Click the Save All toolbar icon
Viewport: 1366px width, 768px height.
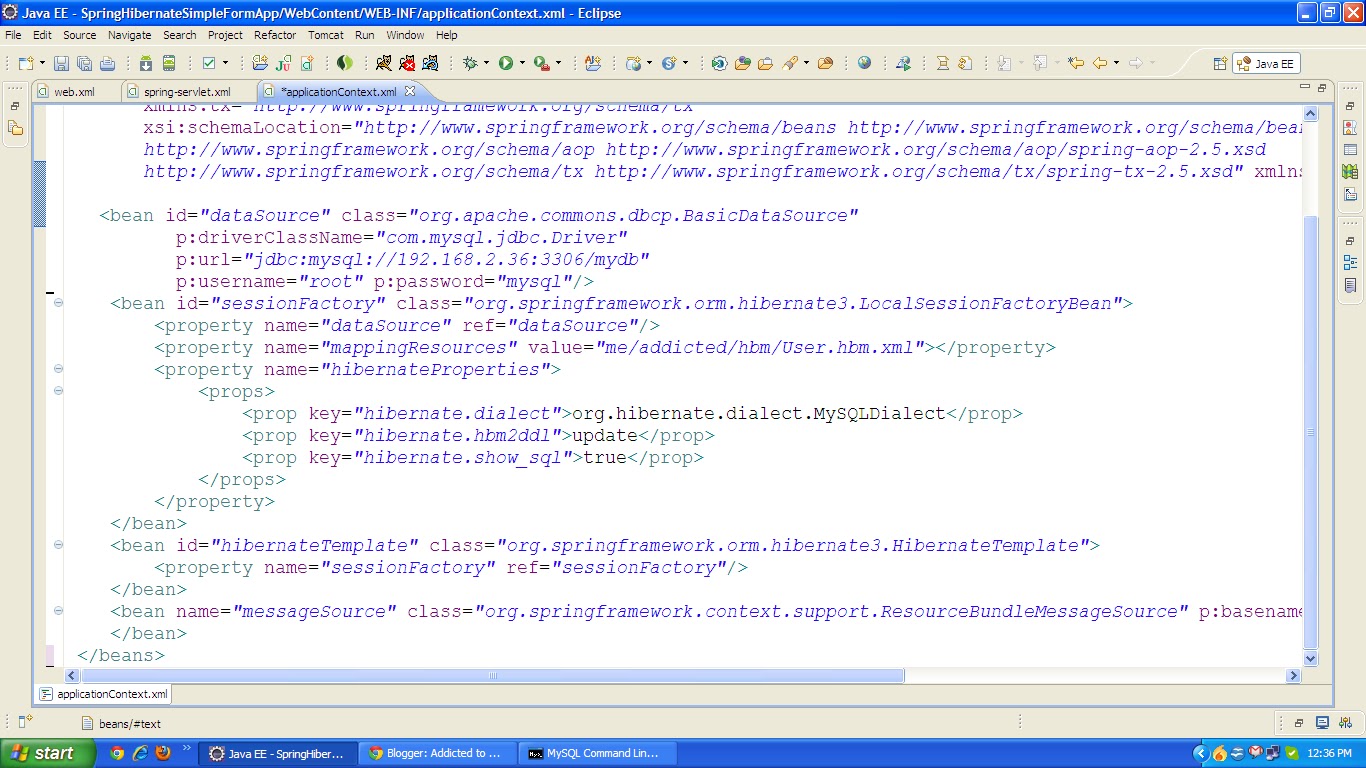(82, 62)
